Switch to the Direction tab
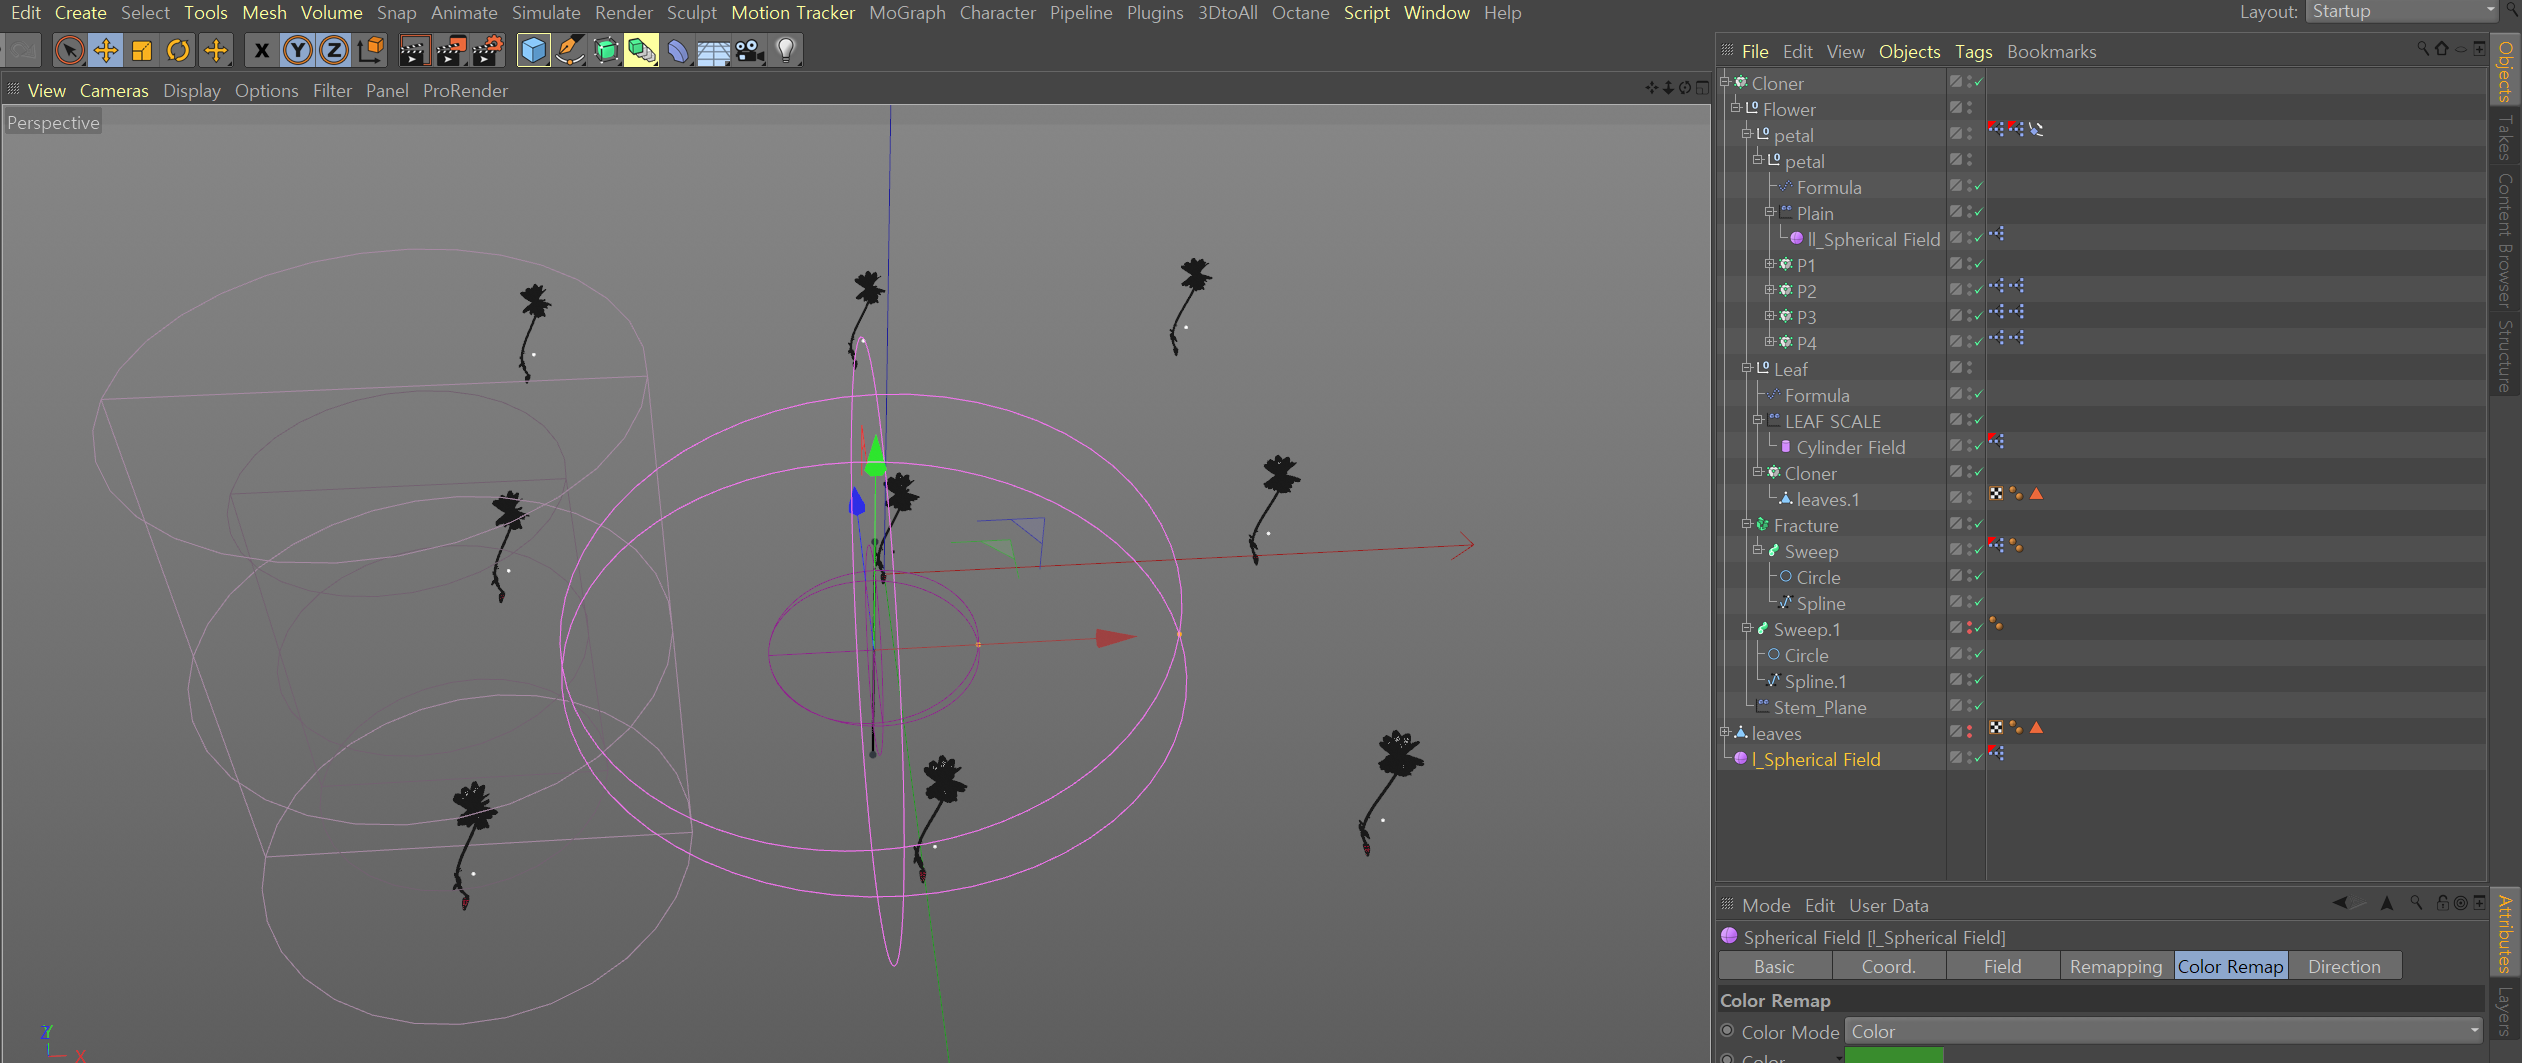2522x1063 pixels. click(2344, 966)
